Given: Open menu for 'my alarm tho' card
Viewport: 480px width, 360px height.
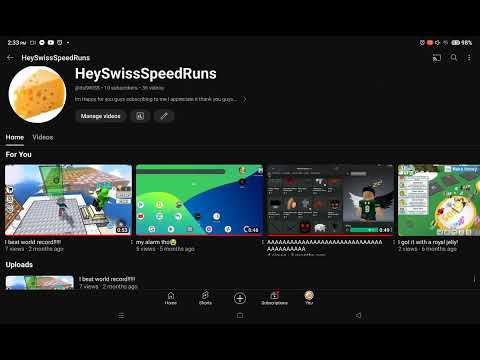Looking at the screenshot, I should pos(263,242).
